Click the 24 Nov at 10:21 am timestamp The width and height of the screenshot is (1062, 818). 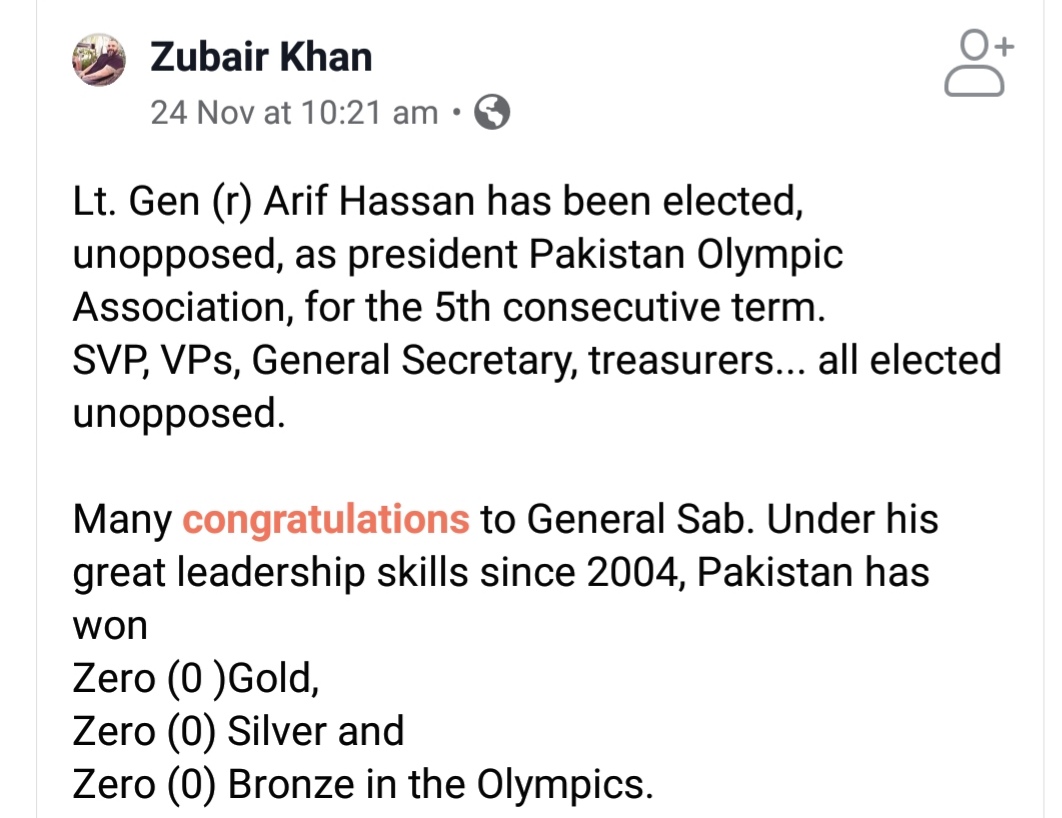click(294, 112)
